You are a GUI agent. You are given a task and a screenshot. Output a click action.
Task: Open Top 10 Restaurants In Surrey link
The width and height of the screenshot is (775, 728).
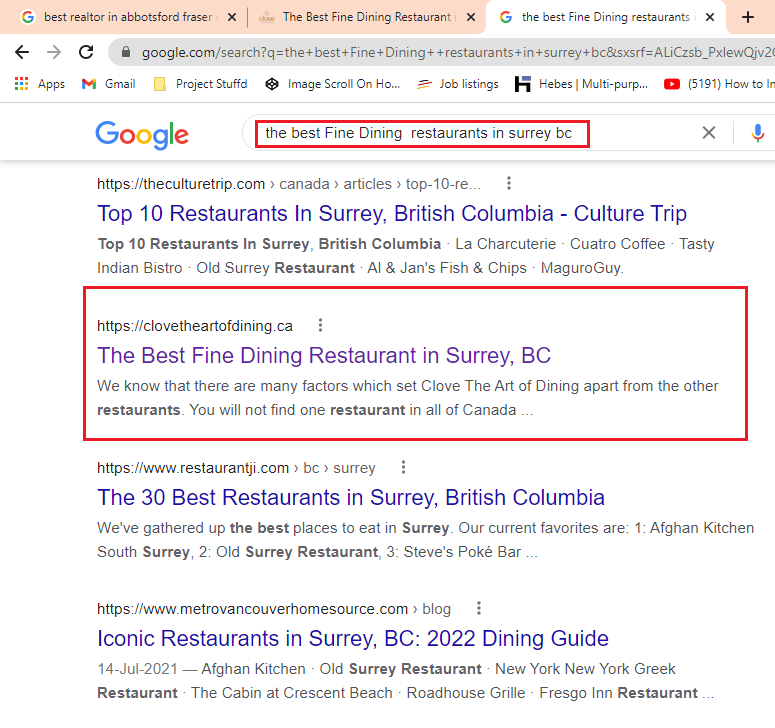click(392, 213)
